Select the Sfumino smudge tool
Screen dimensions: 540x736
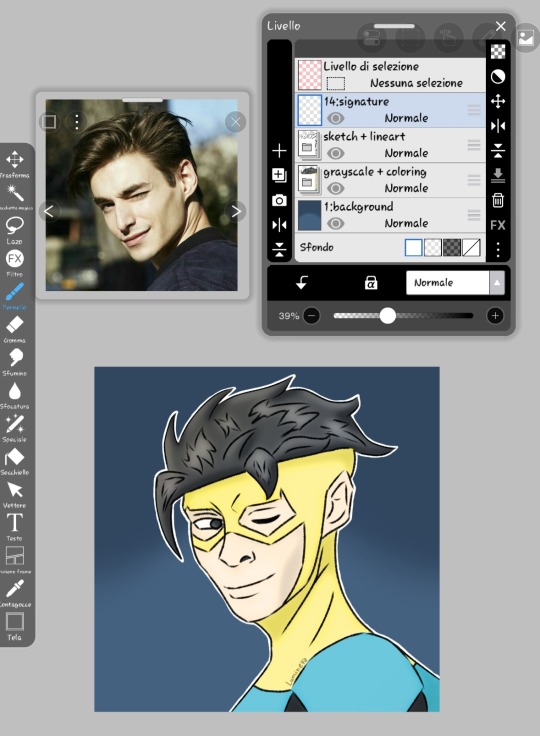pyautogui.click(x=15, y=362)
